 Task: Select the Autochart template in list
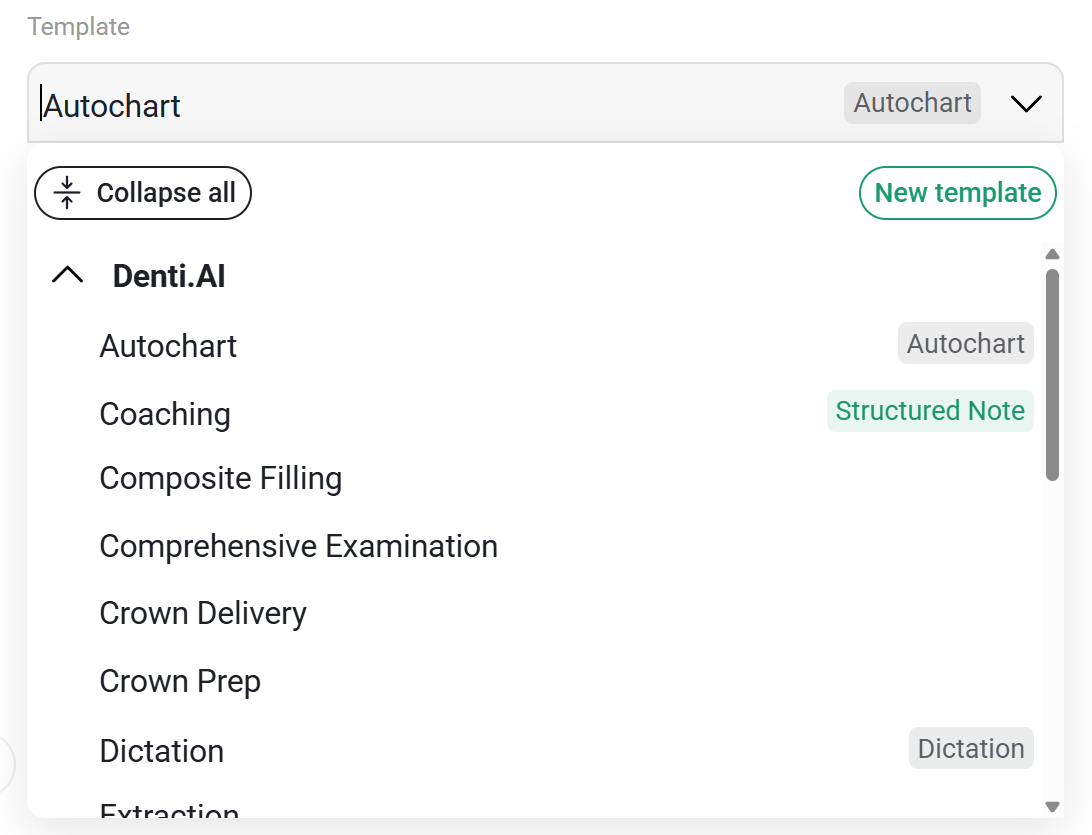[x=534, y=345]
